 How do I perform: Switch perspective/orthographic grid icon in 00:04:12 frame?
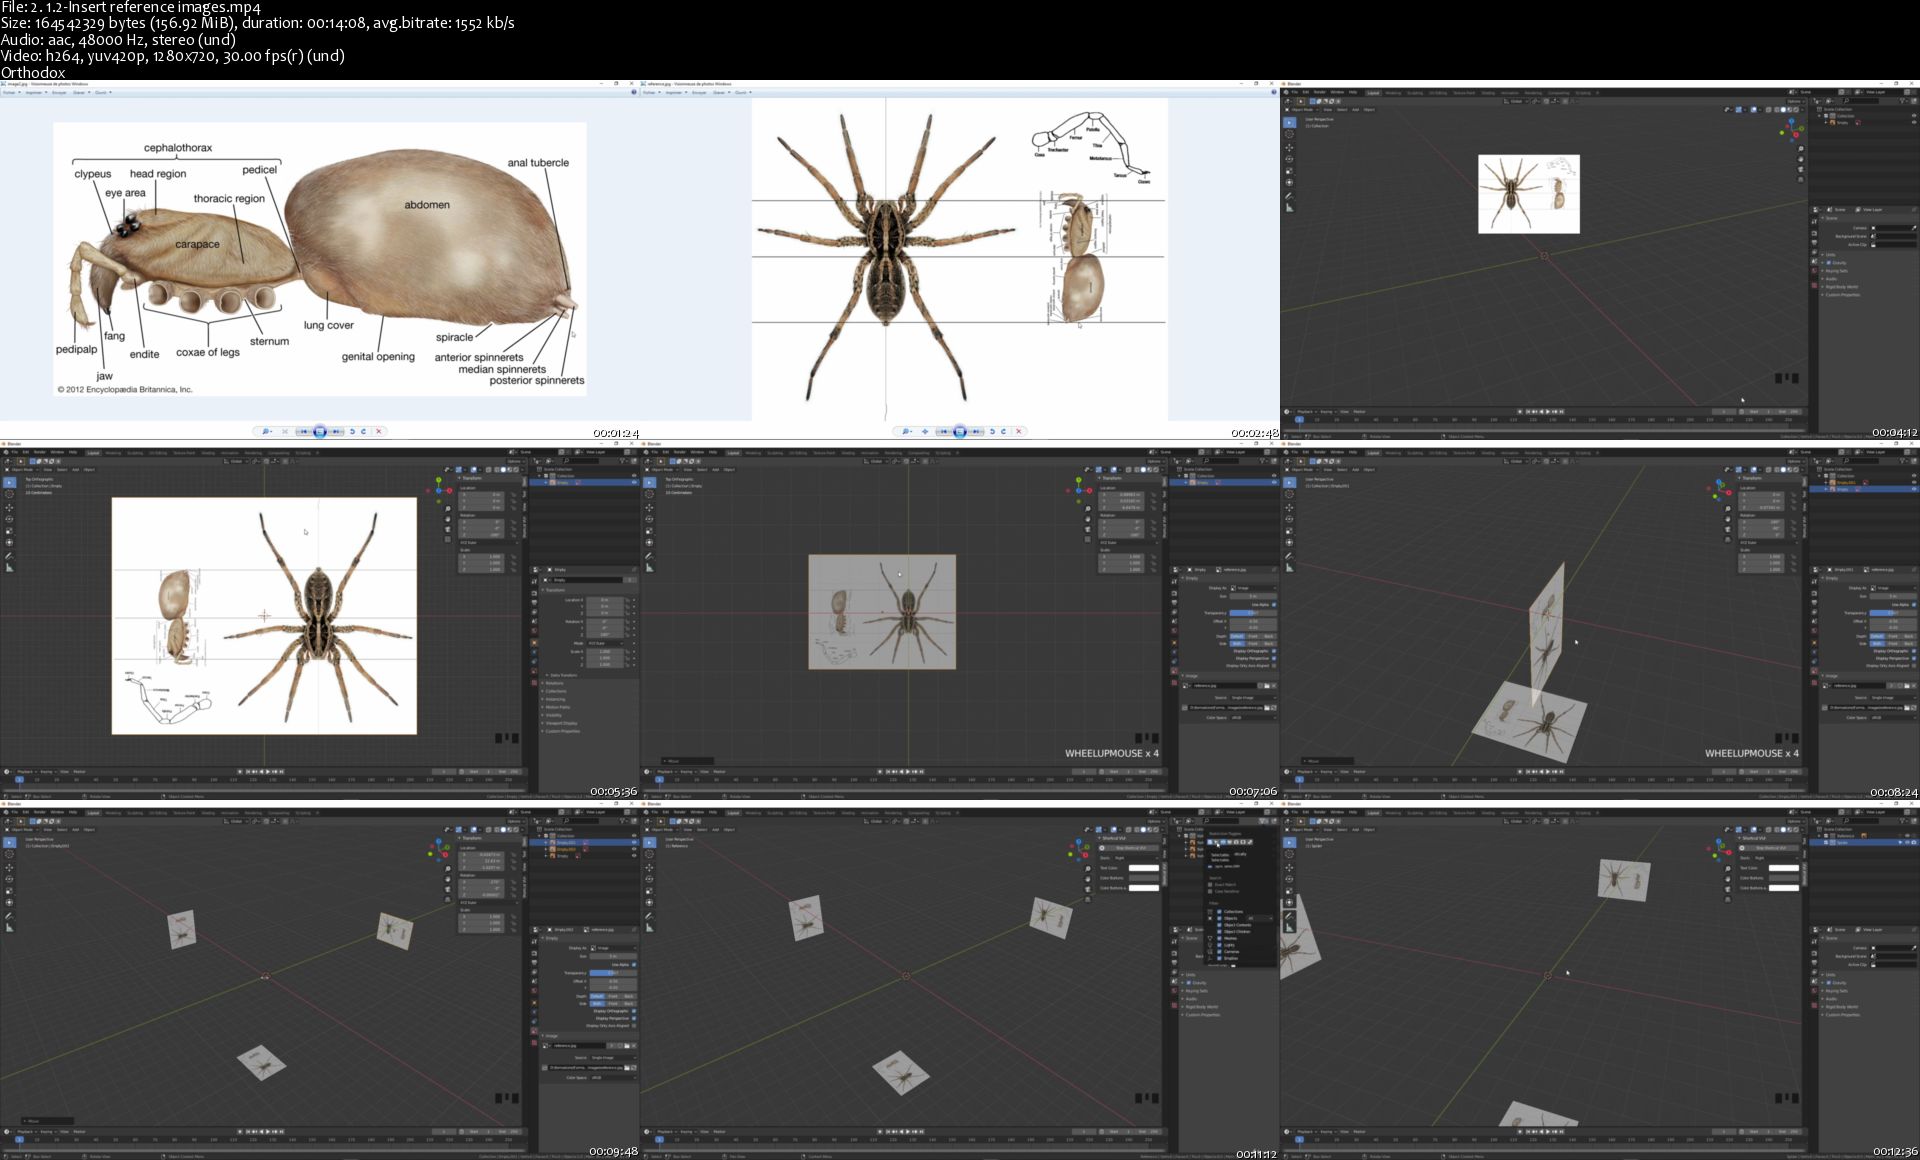1801,179
